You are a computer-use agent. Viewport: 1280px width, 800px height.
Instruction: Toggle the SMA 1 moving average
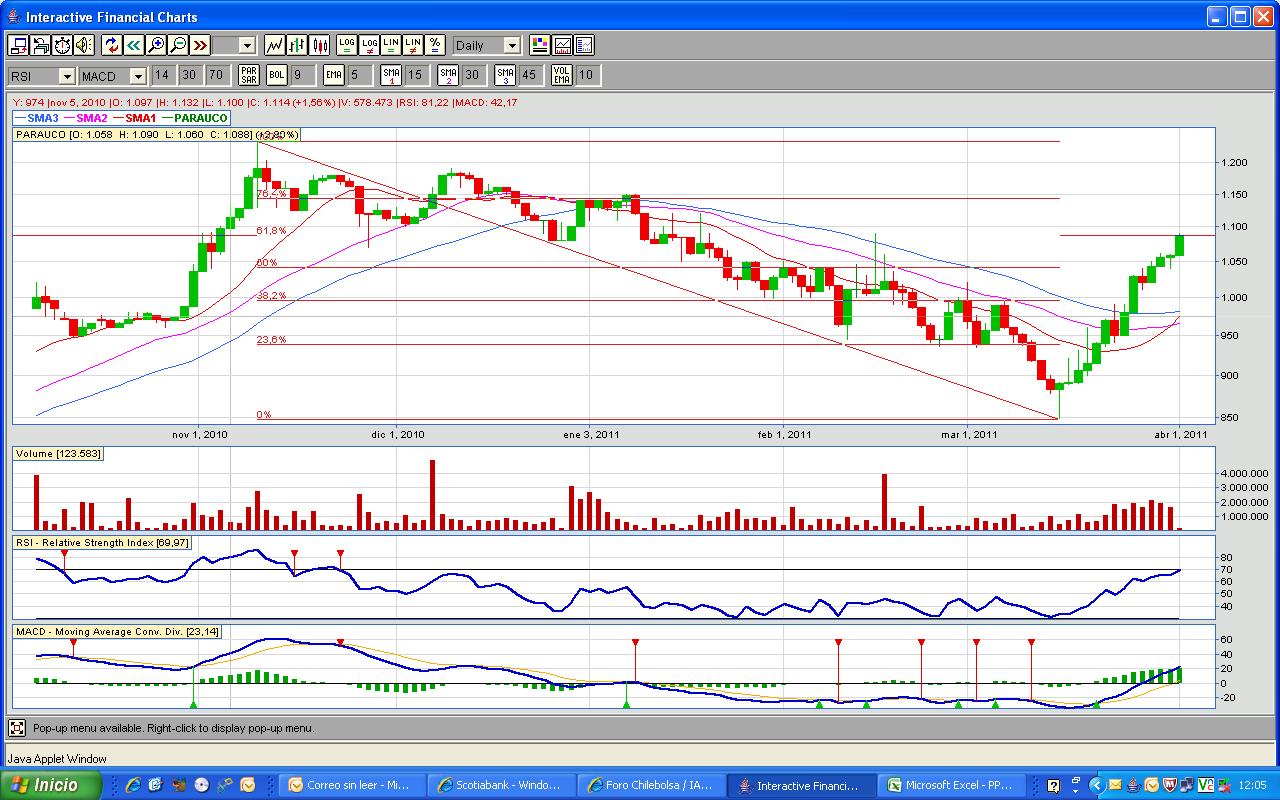pos(391,75)
